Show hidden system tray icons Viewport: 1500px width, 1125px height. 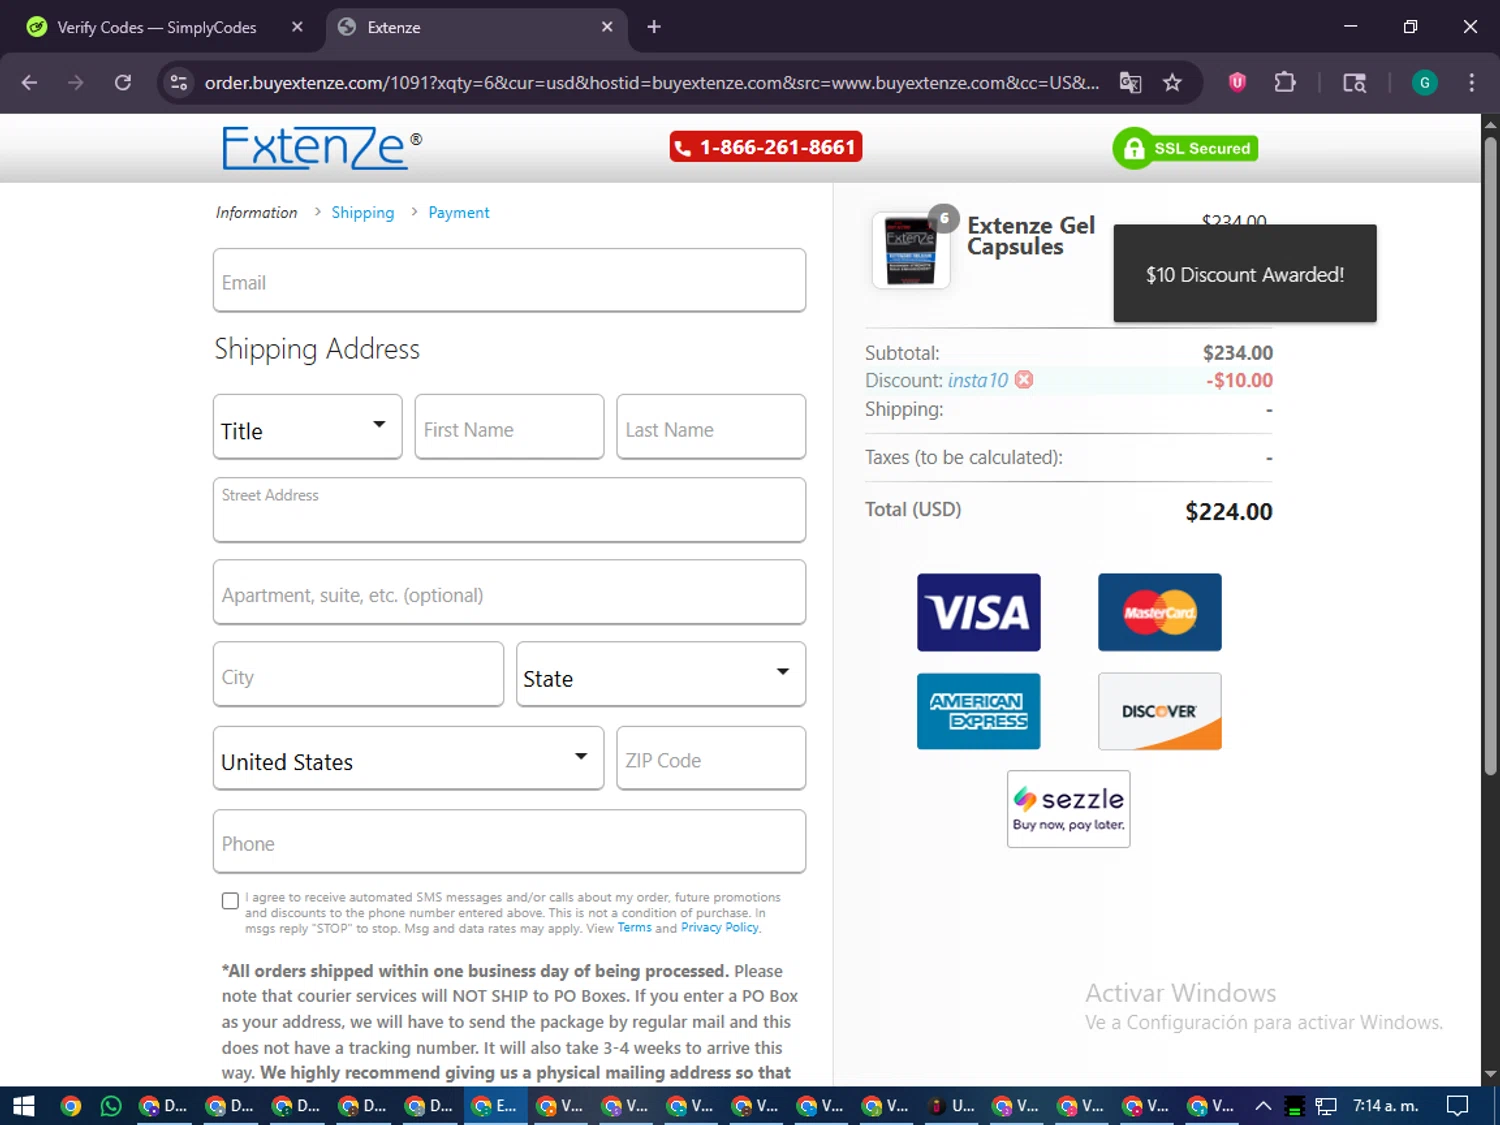1263,1105
